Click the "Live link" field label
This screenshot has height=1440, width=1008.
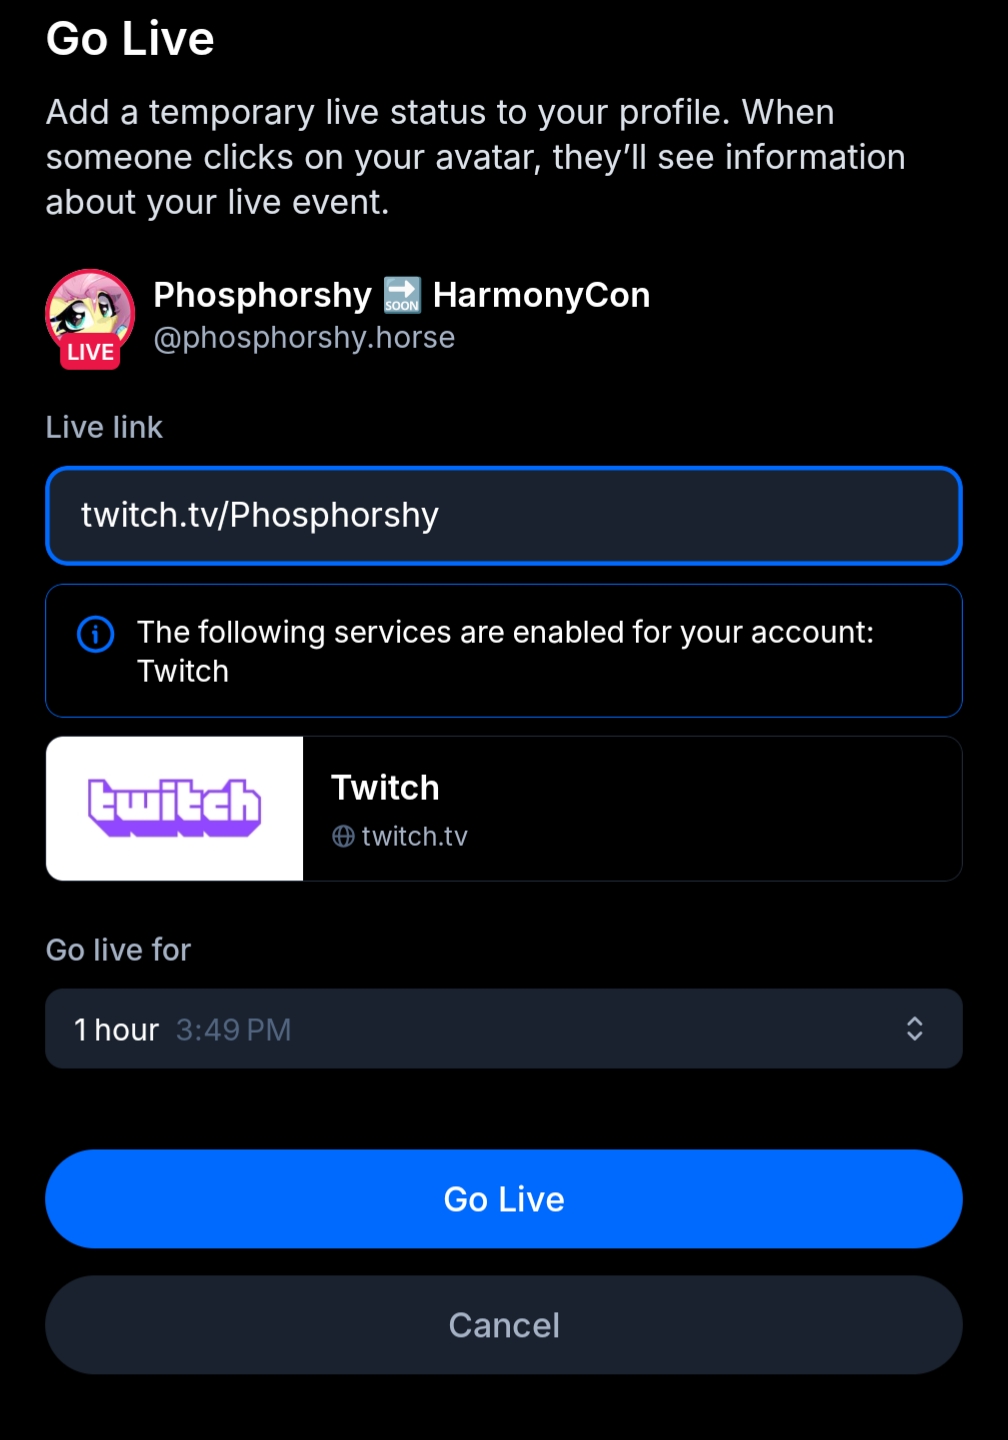[104, 427]
